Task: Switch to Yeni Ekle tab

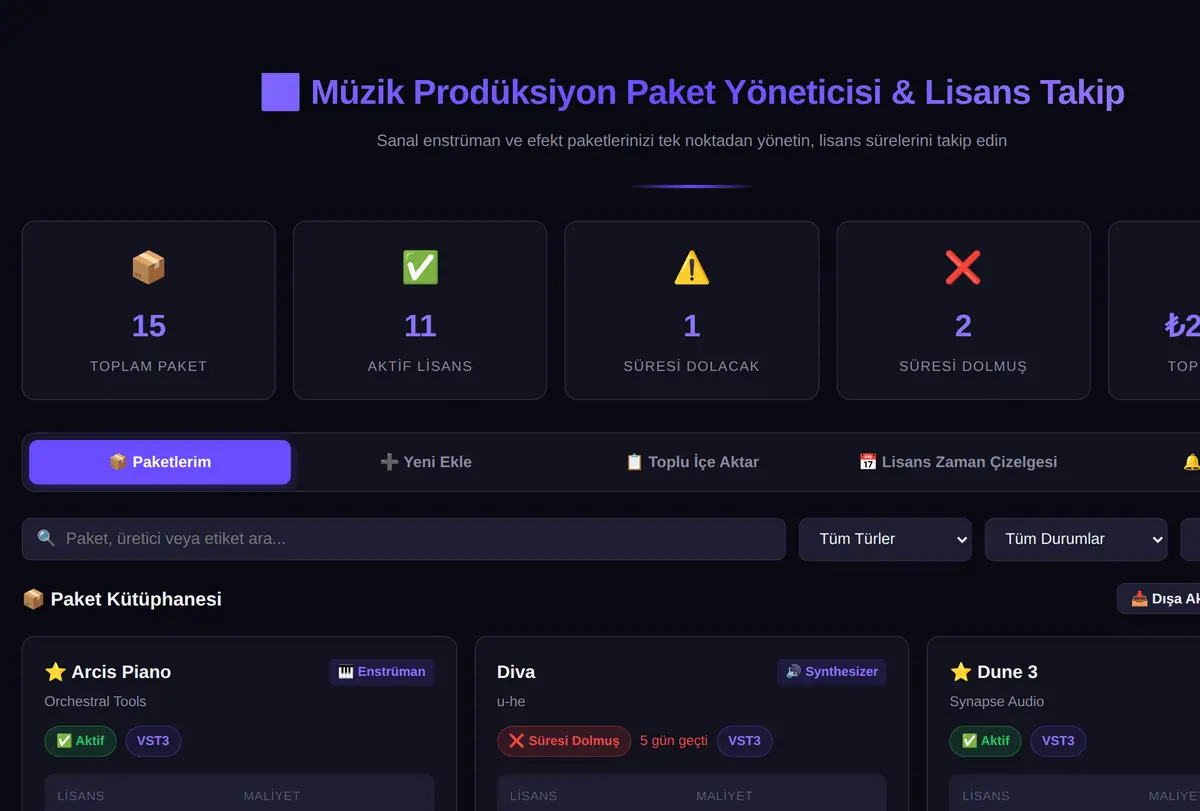Action: coord(426,462)
